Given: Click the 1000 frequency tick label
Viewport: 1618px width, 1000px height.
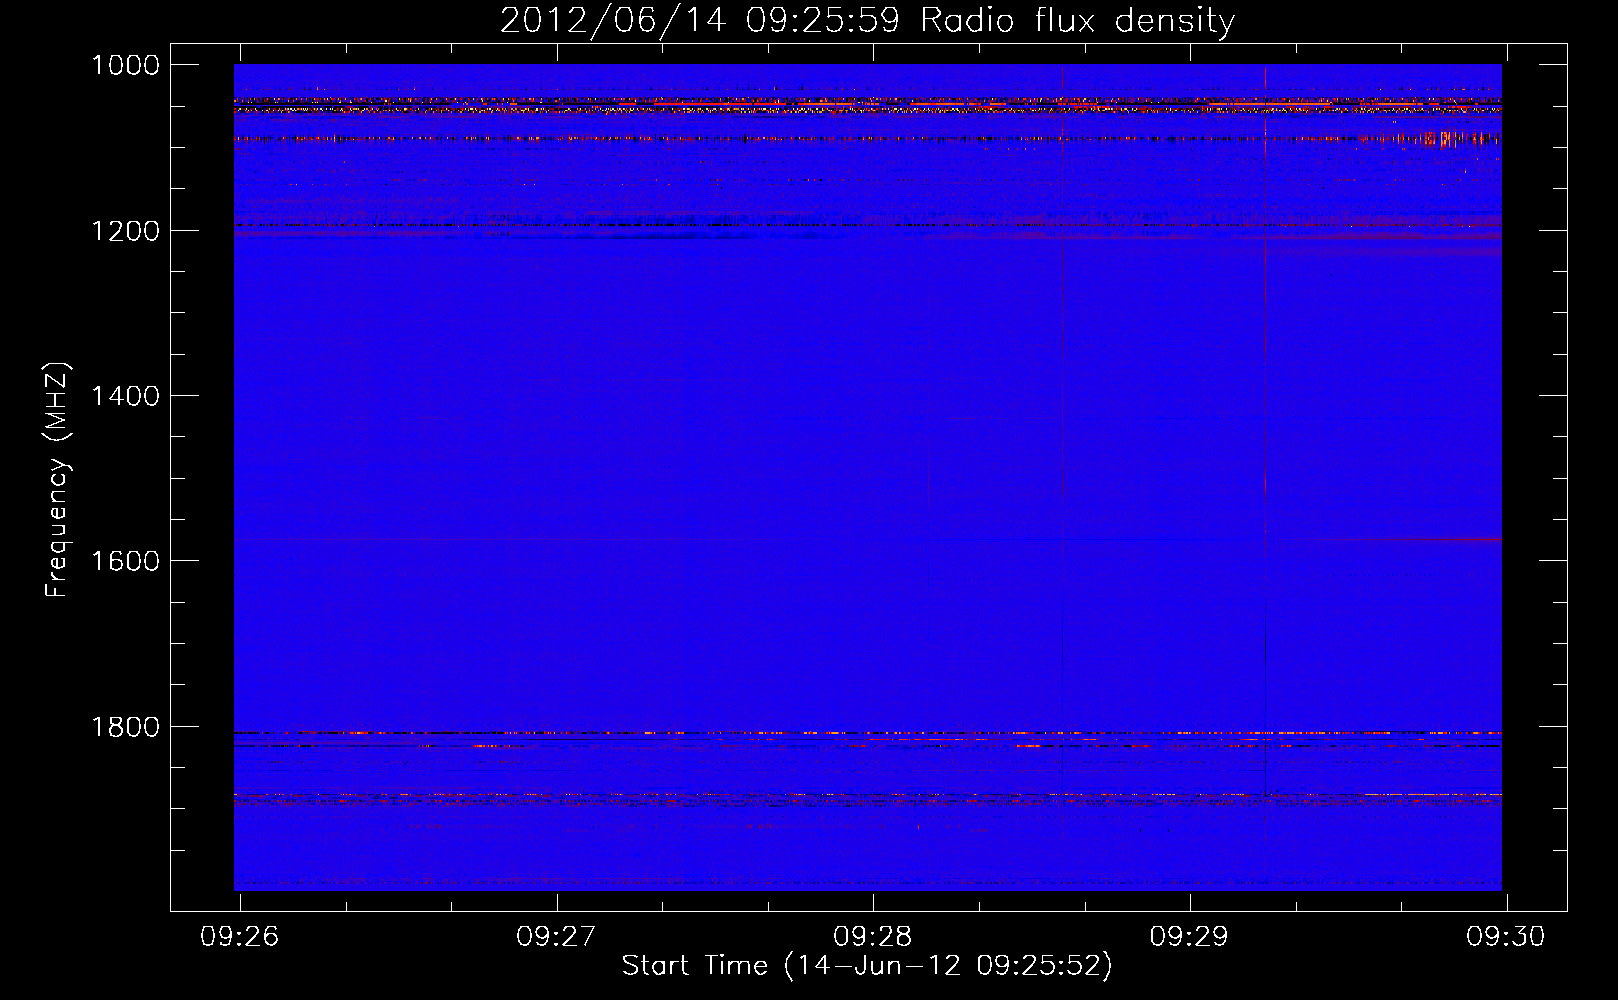Looking at the screenshot, I should pyautogui.click(x=125, y=65).
